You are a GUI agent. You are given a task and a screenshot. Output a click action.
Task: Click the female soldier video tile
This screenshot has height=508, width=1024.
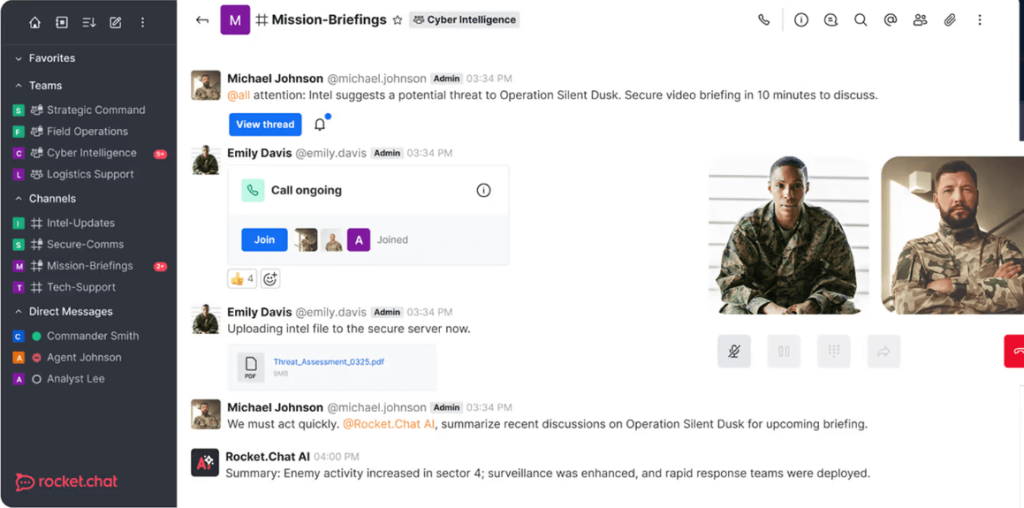[789, 235]
